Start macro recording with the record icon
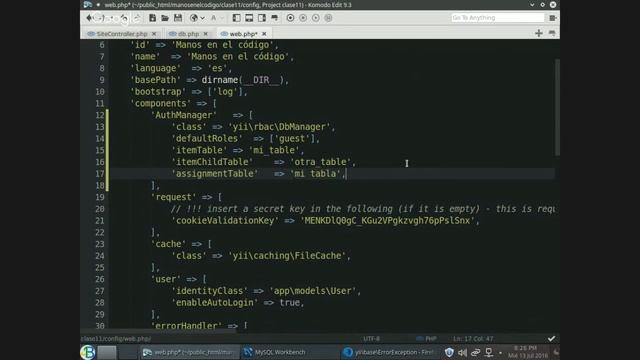This screenshot has width=640, height=360. [x=290, y=18]
